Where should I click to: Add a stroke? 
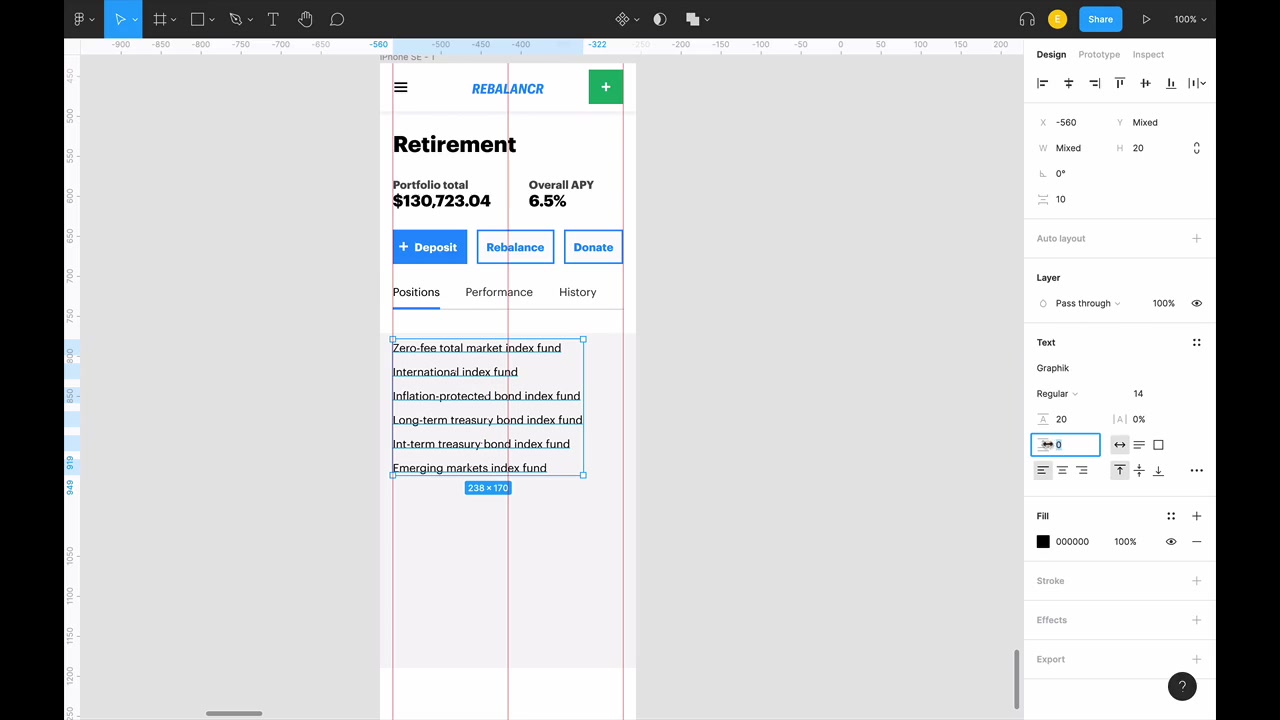click(x=1196, y=581)
